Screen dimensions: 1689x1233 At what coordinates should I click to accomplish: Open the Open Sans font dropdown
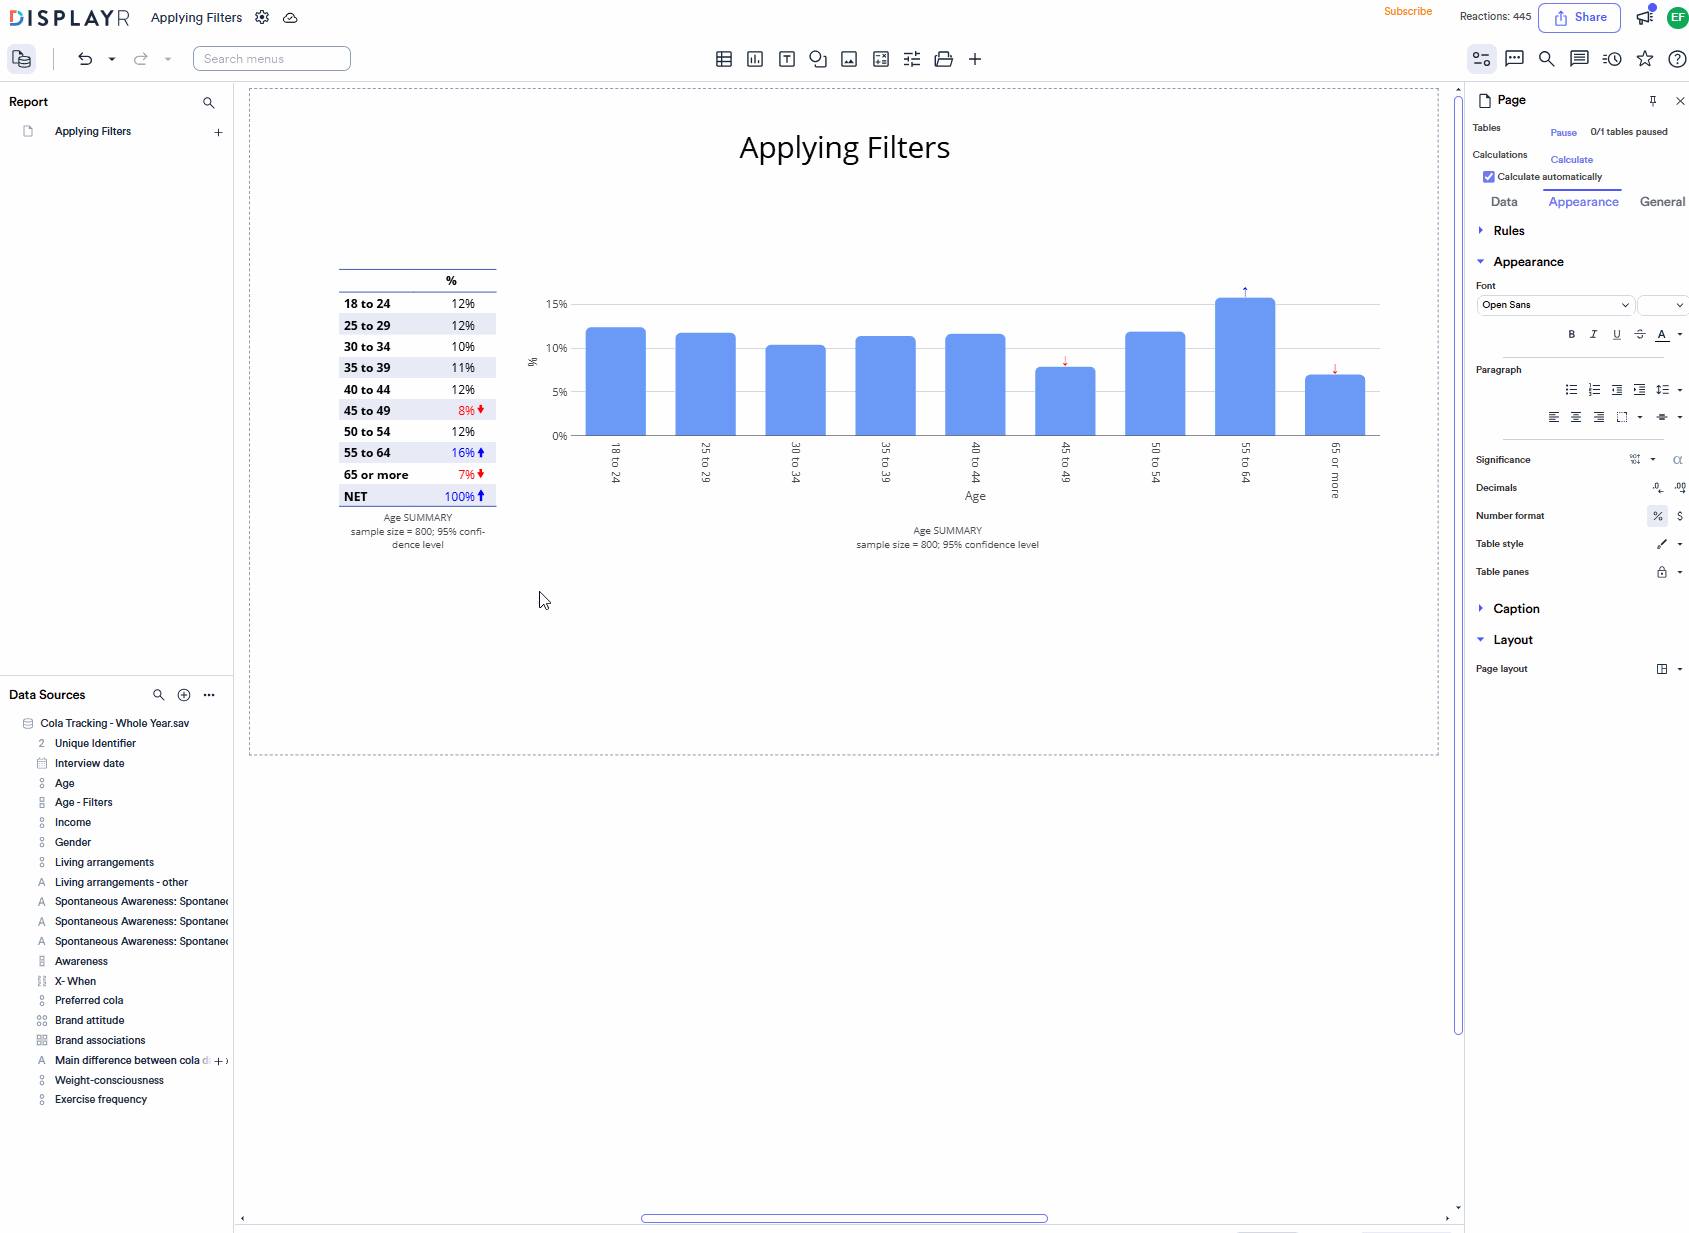click(x=1555, y=305)
